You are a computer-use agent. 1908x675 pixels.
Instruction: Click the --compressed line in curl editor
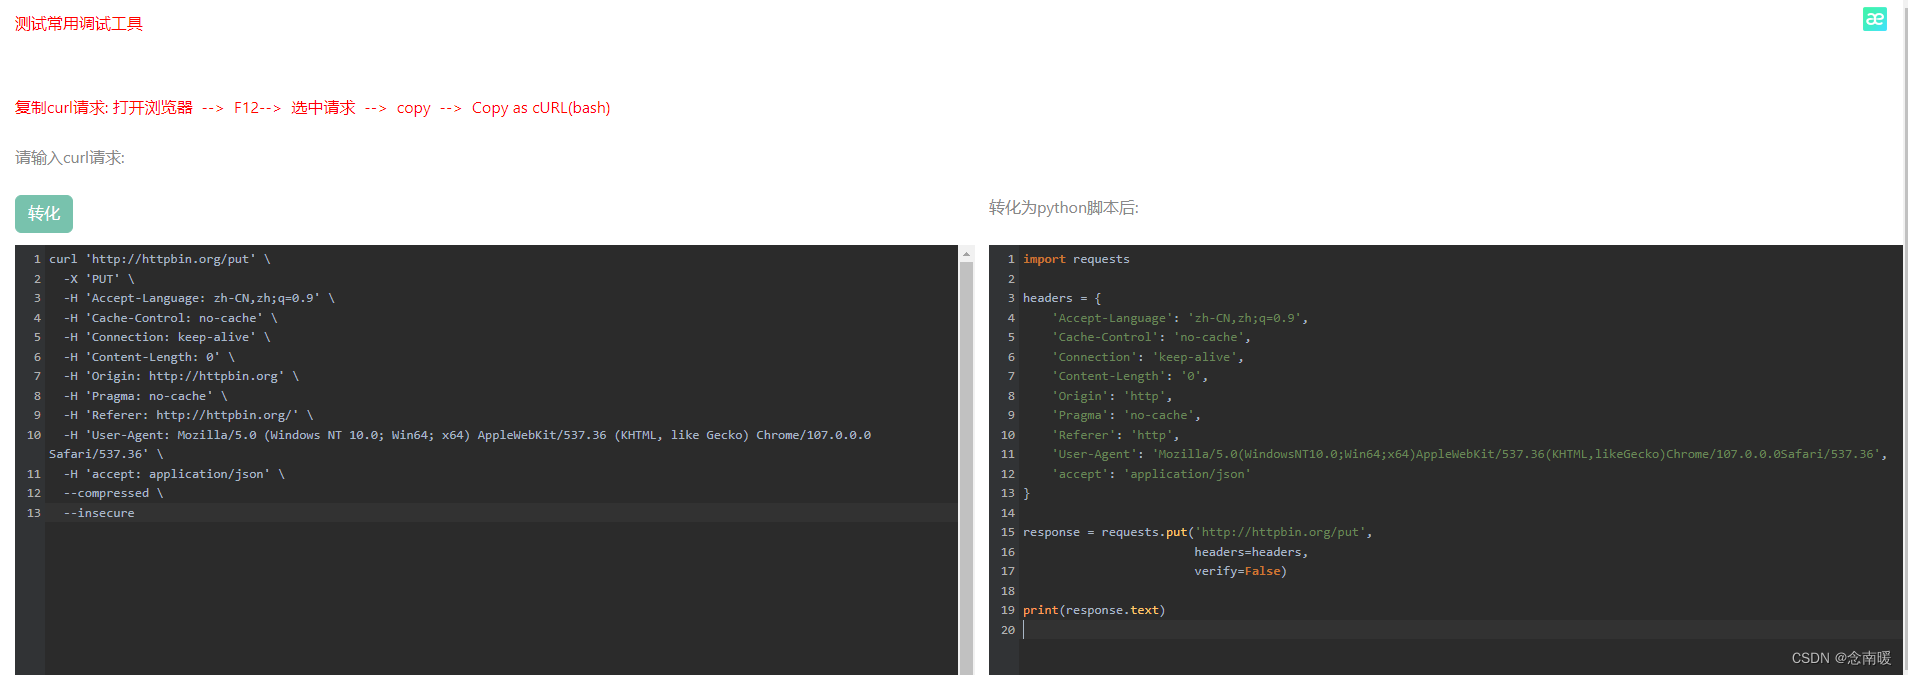click(x=114, y=493)
